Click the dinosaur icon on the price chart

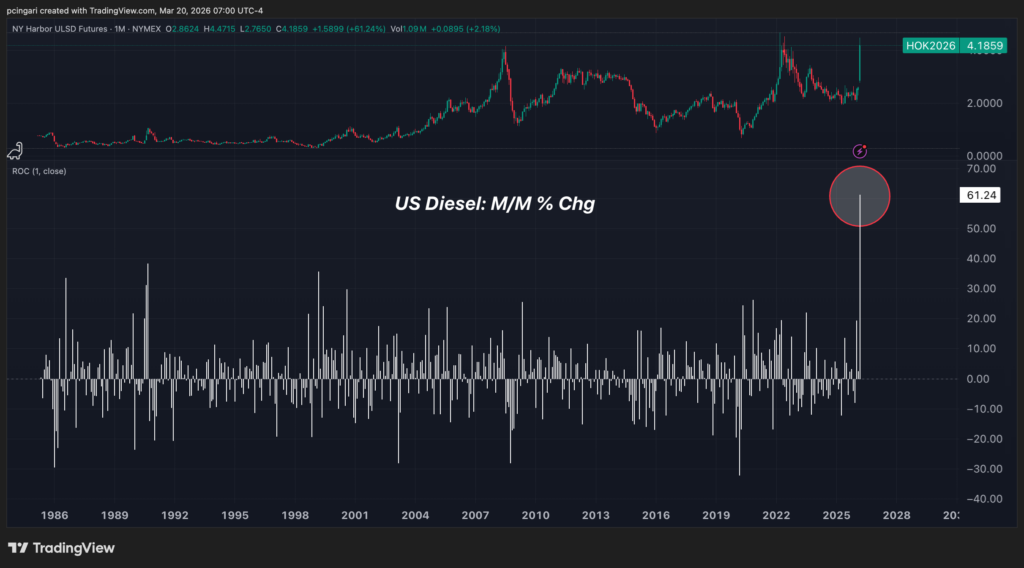click(x=16, y=151)
